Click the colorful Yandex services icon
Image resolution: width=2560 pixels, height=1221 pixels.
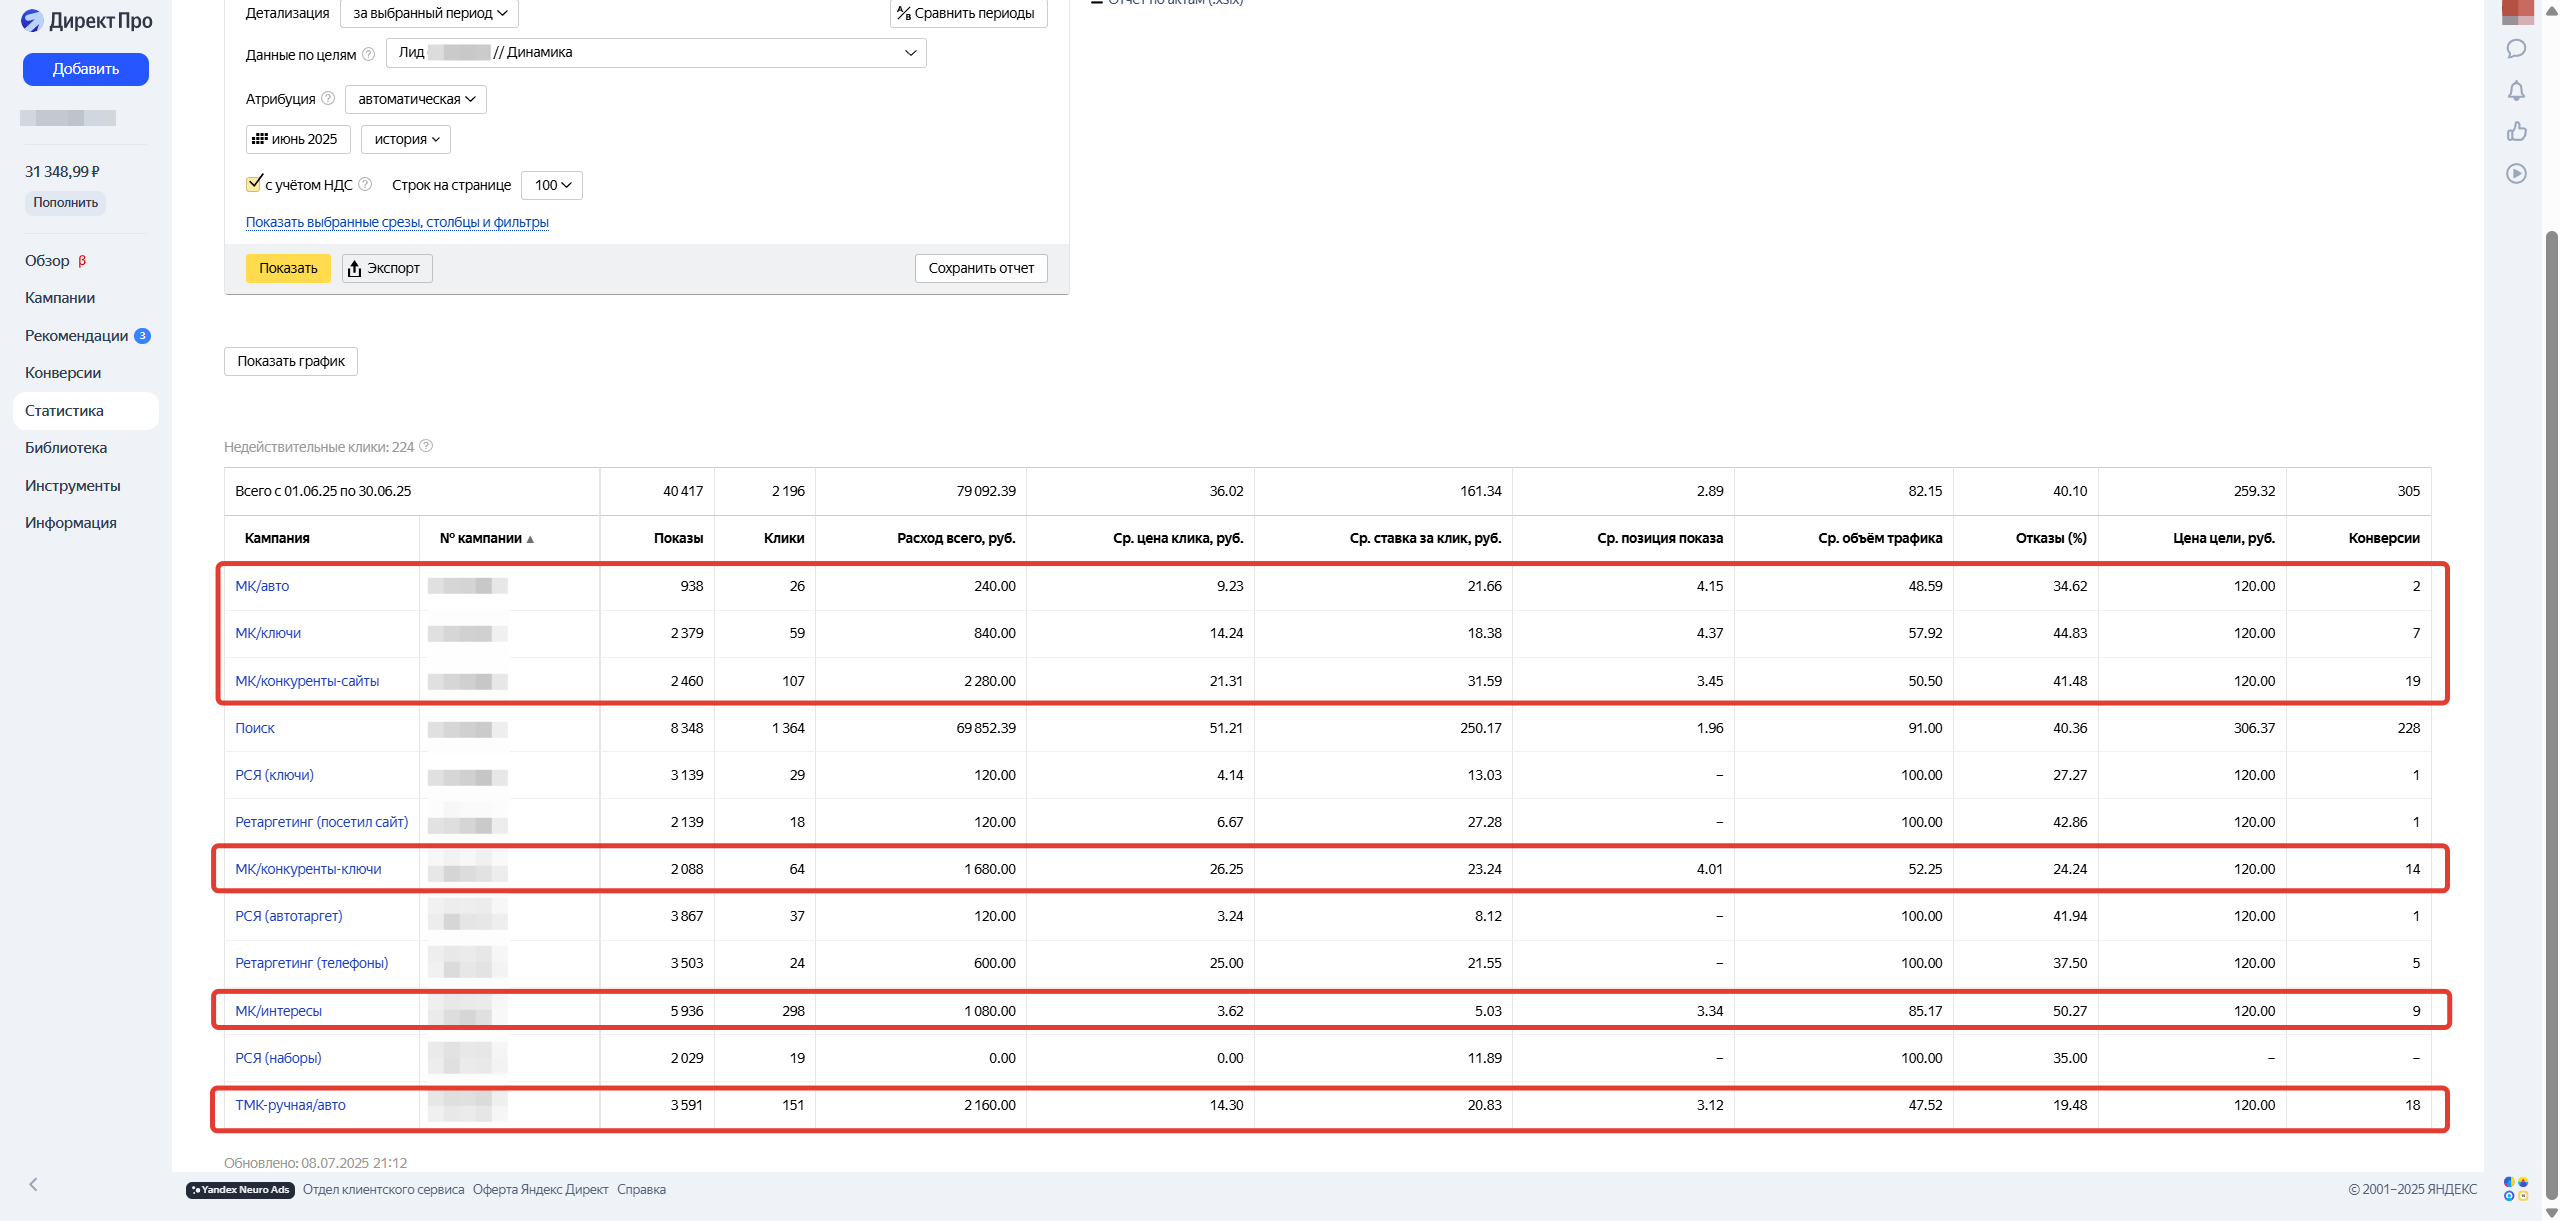(x=2516, y=1188)
